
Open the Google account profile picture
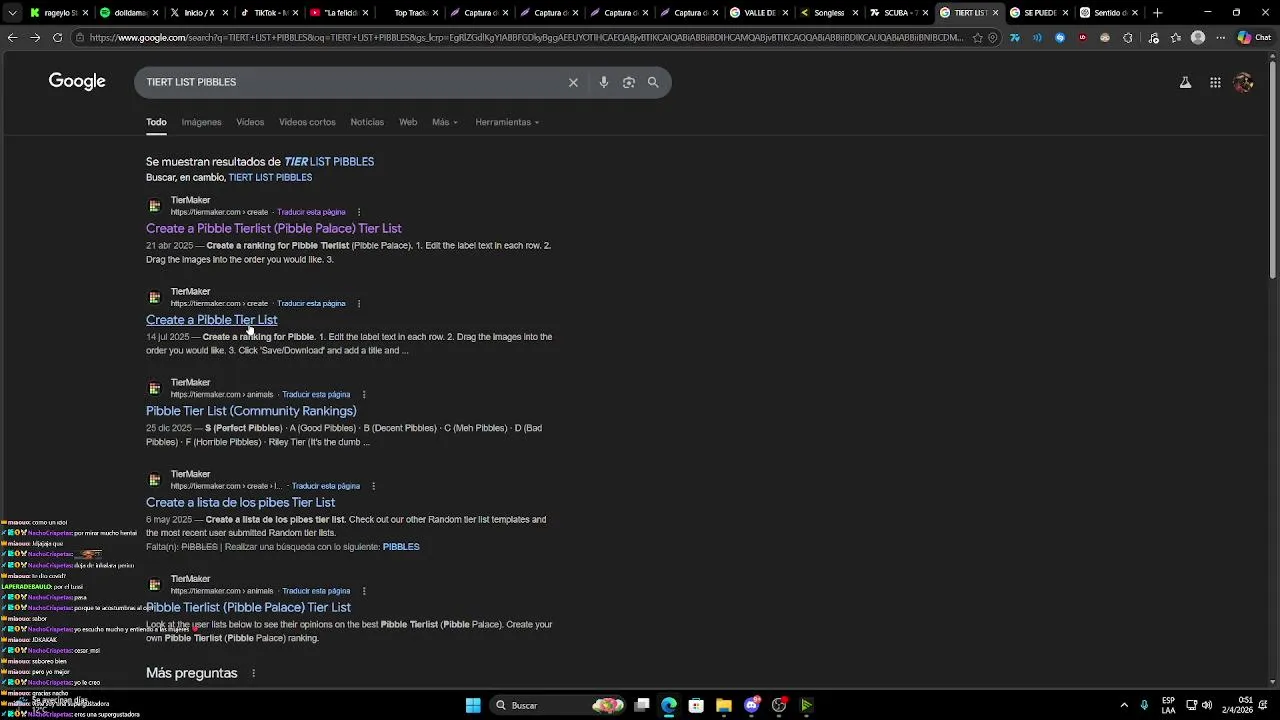click(x=1244, y=83)
